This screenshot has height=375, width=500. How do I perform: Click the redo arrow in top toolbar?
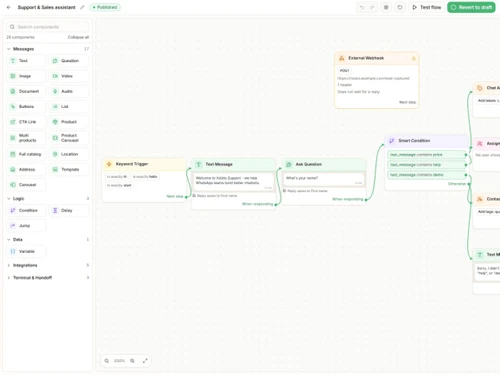click(372, 7)
